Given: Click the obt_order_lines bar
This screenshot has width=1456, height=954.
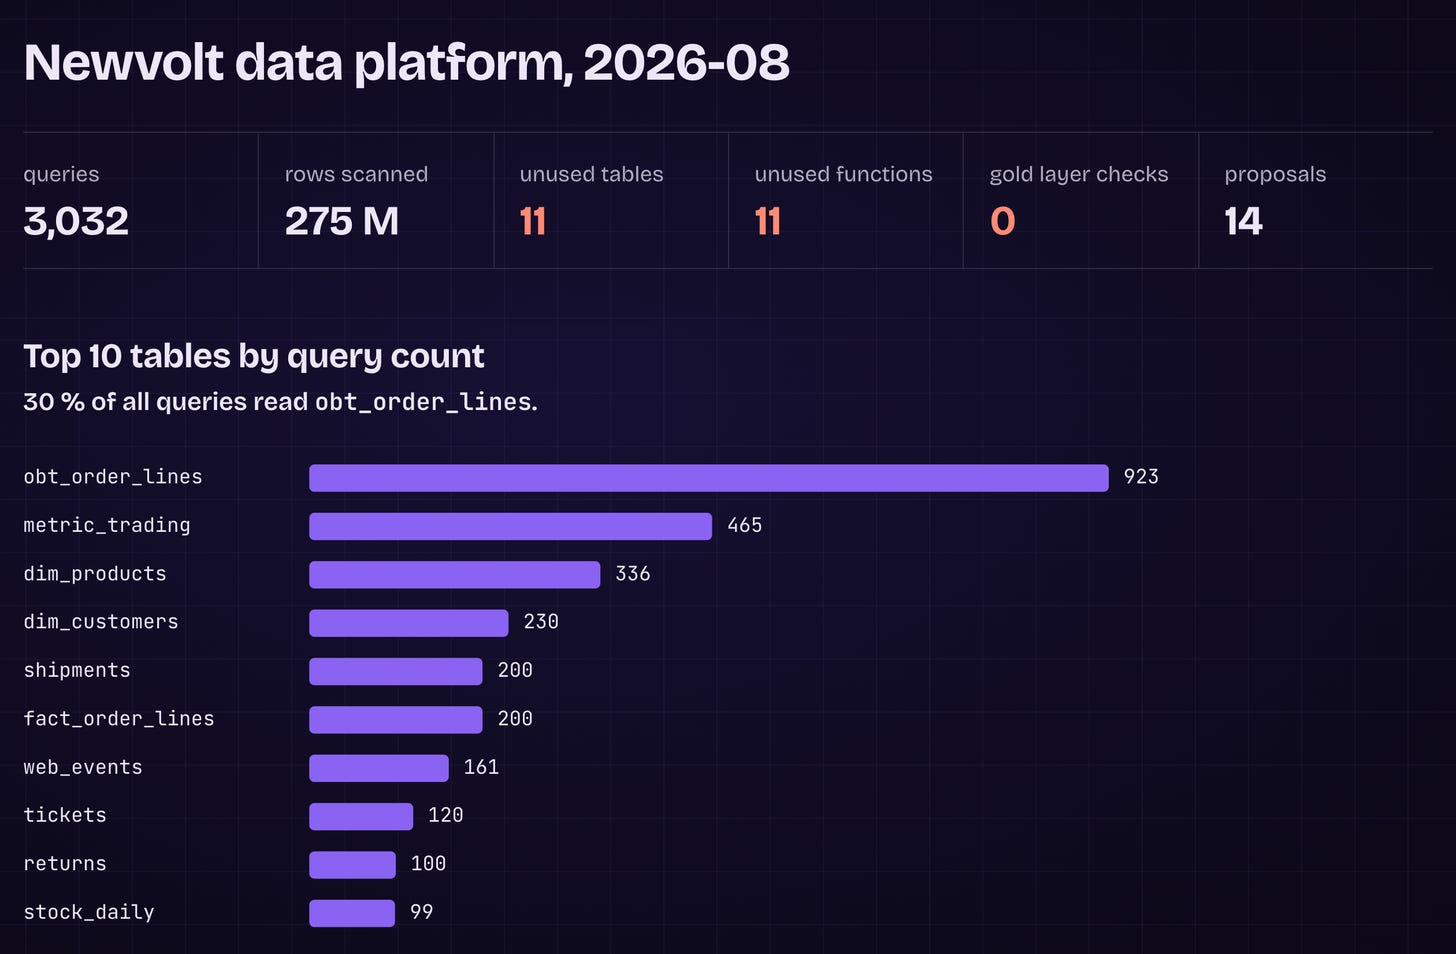Looking at the screenshot, I should (x=709, y=478).
